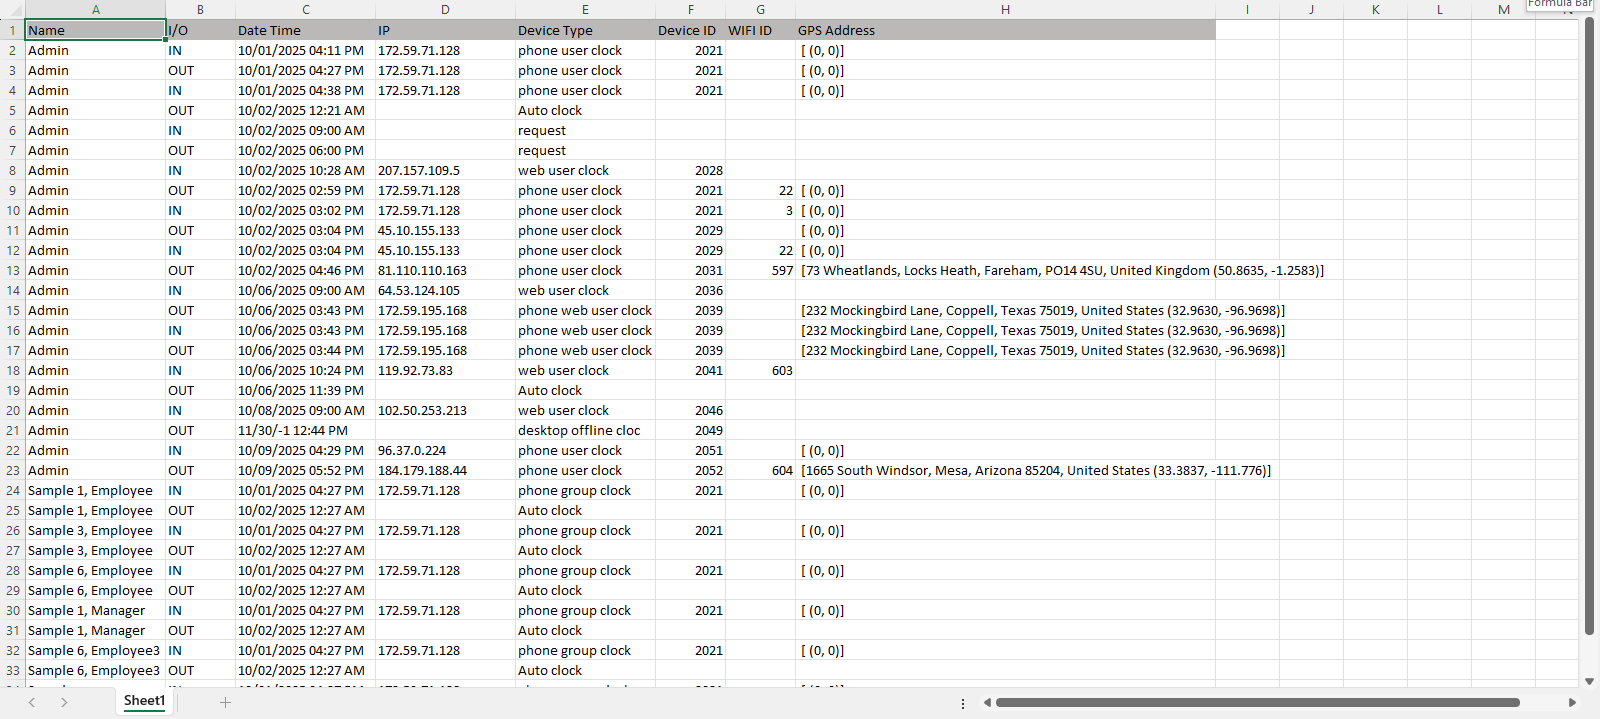
Task: Select row 23 header
Action: click(12, 470)
